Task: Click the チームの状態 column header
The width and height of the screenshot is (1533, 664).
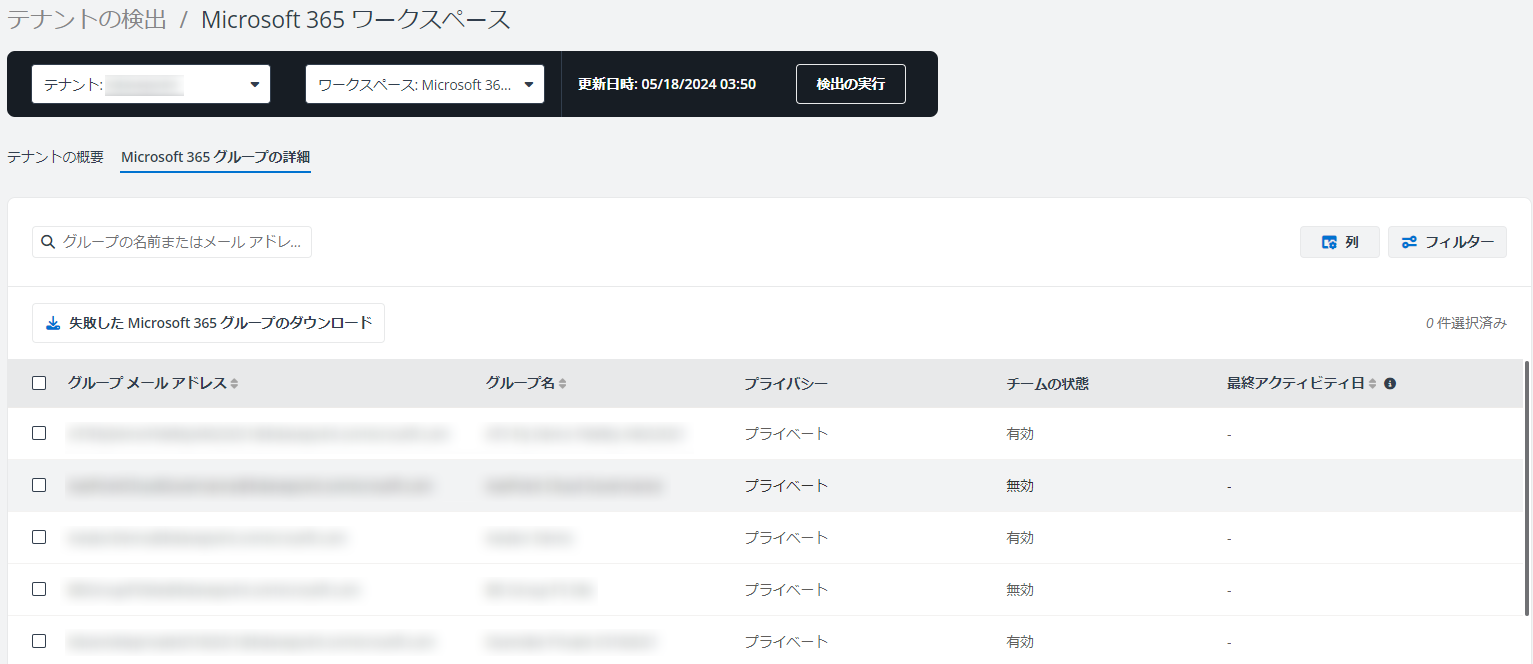Action: (1047, 383)
